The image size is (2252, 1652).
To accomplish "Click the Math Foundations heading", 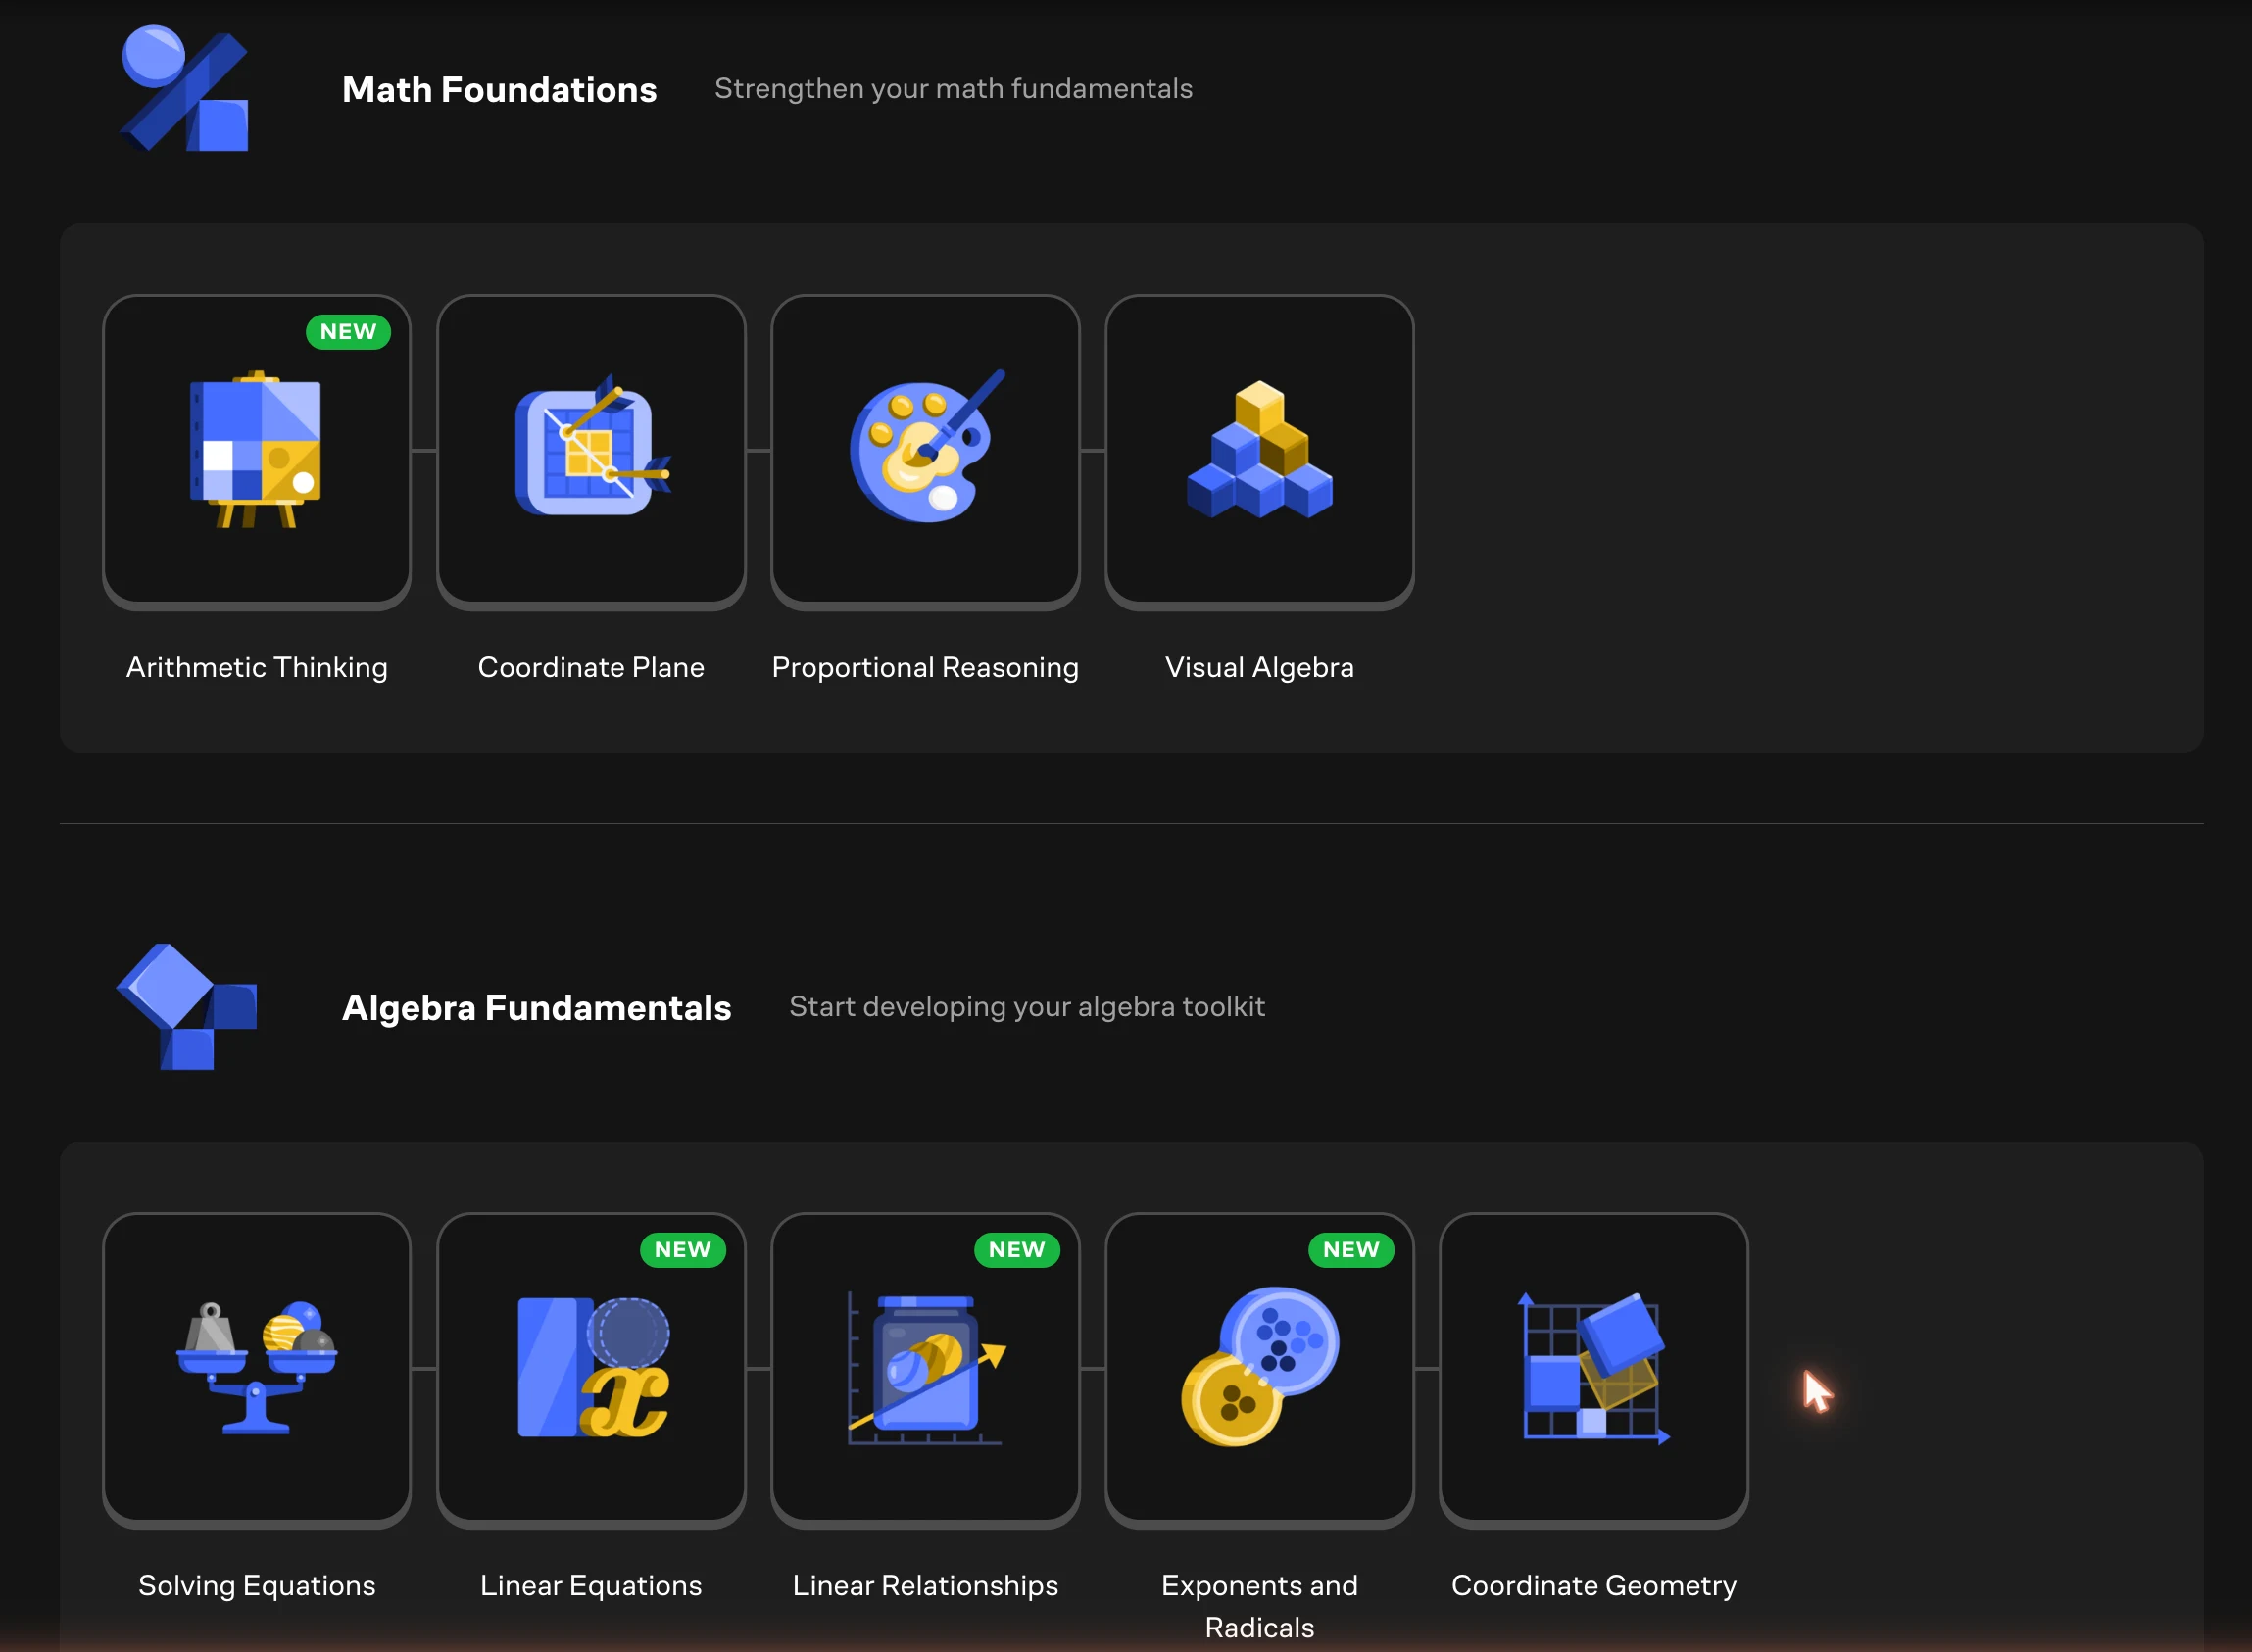I will [x=499, y=89].
